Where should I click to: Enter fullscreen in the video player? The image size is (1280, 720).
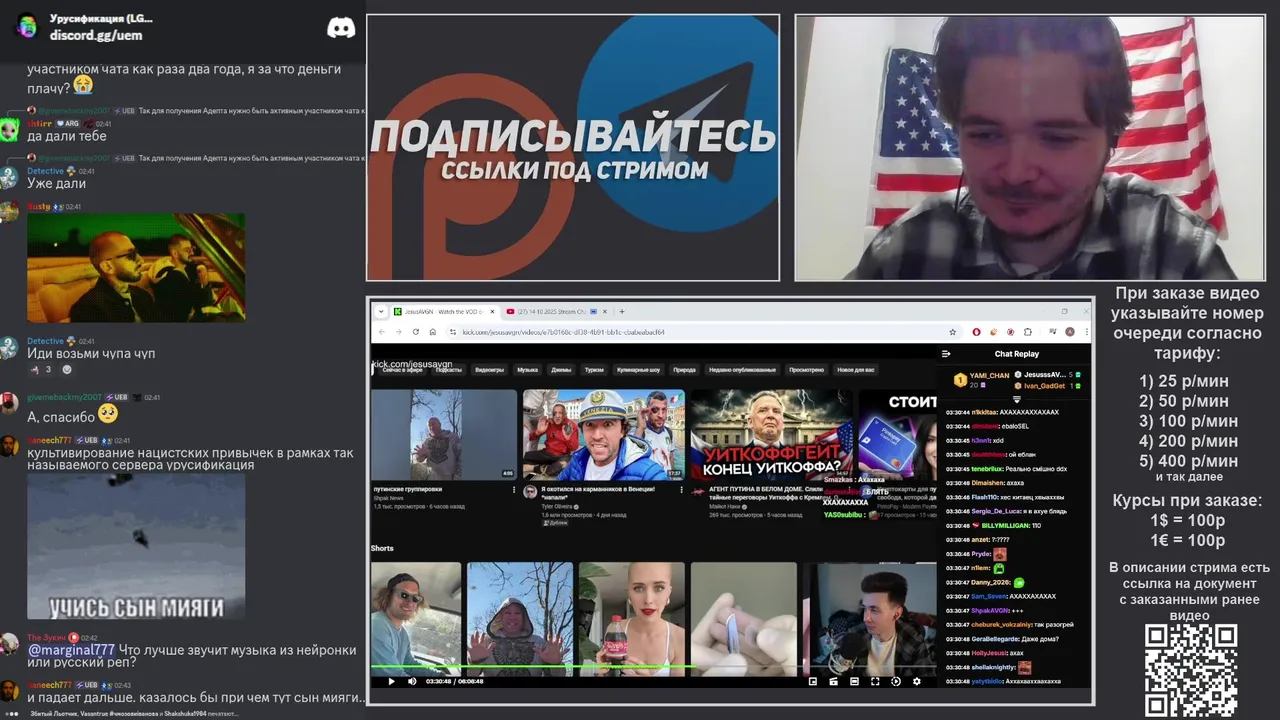(x=875, y=681)
